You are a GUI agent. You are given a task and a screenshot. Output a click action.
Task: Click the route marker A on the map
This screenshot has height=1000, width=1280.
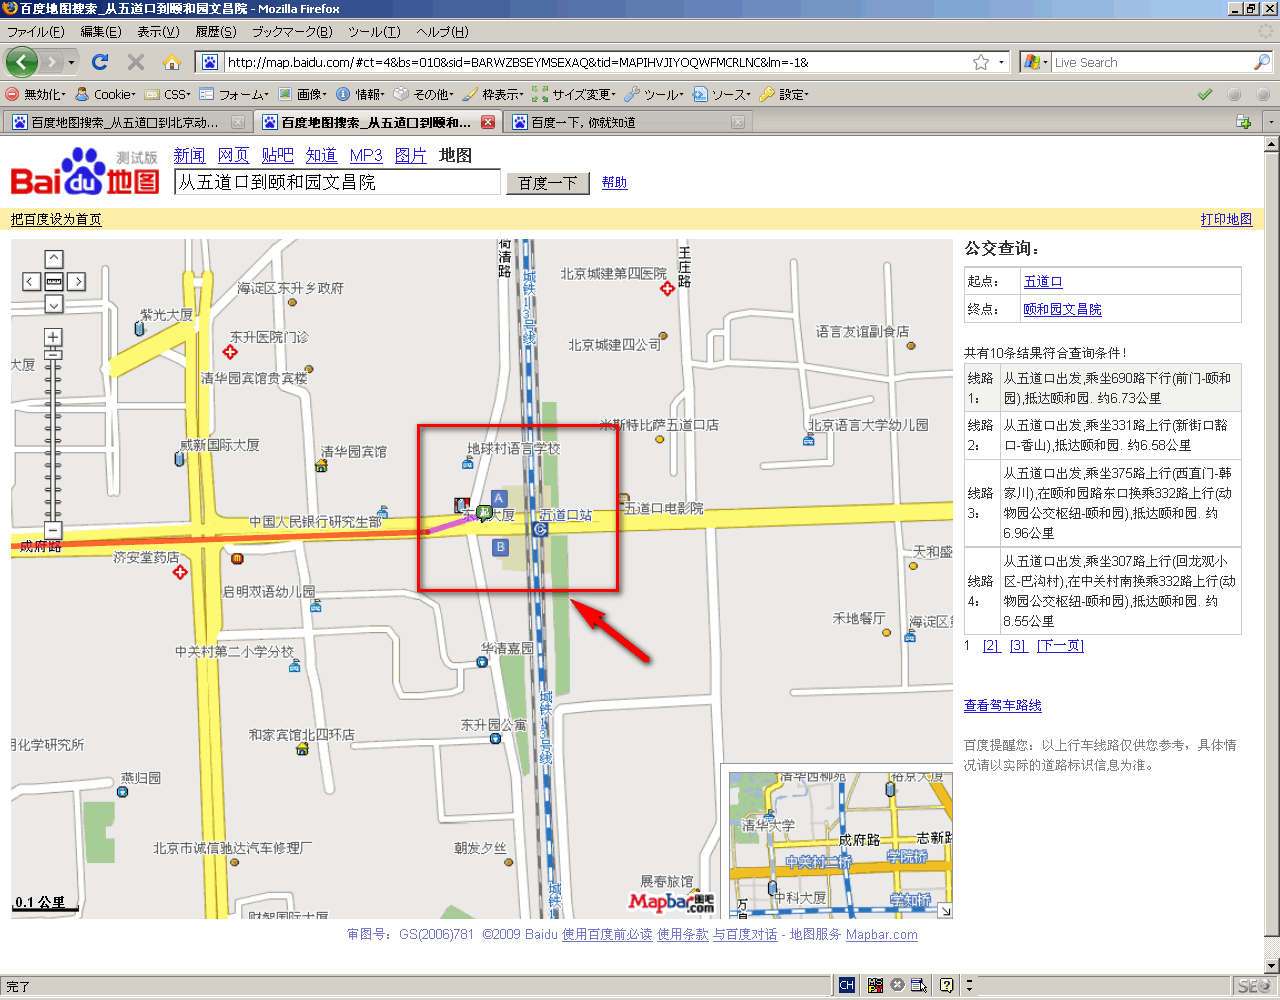[x=498, y=498]
